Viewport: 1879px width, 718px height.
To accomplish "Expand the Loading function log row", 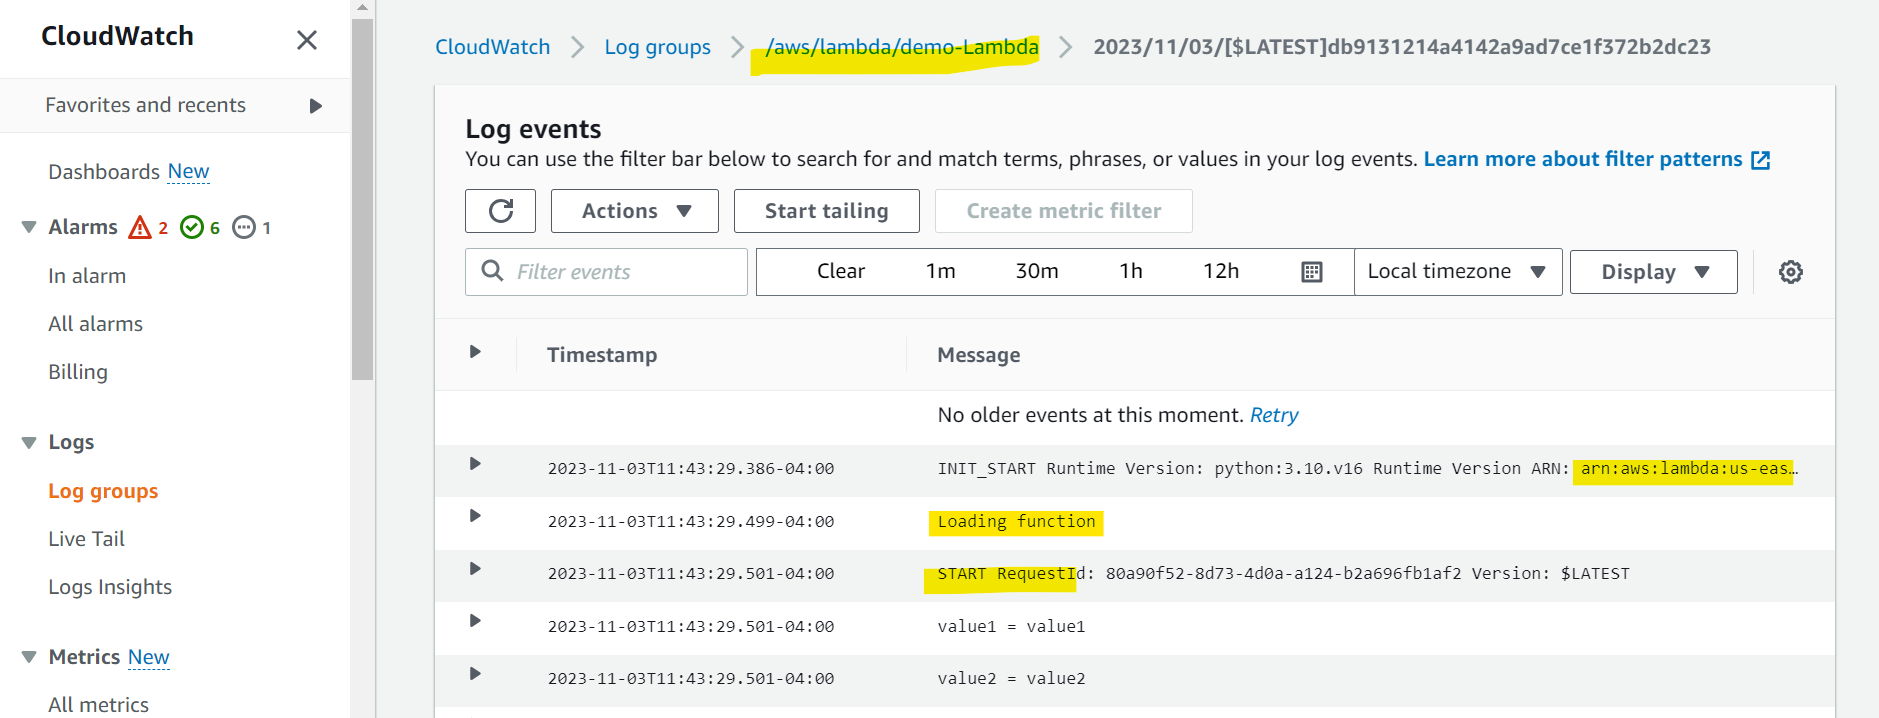I will tap(475, 516).
